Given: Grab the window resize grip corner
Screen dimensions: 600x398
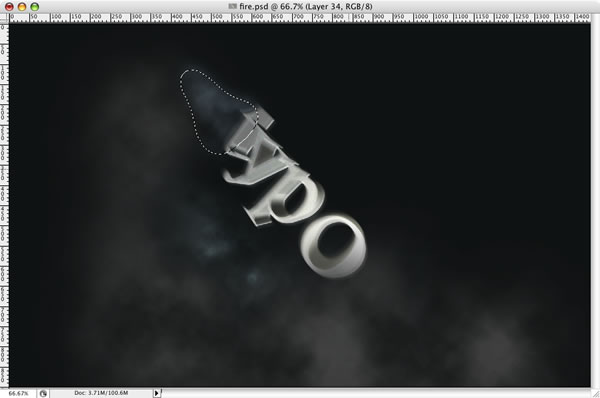Looking at the screenshot, I should [x=595, y=393].
